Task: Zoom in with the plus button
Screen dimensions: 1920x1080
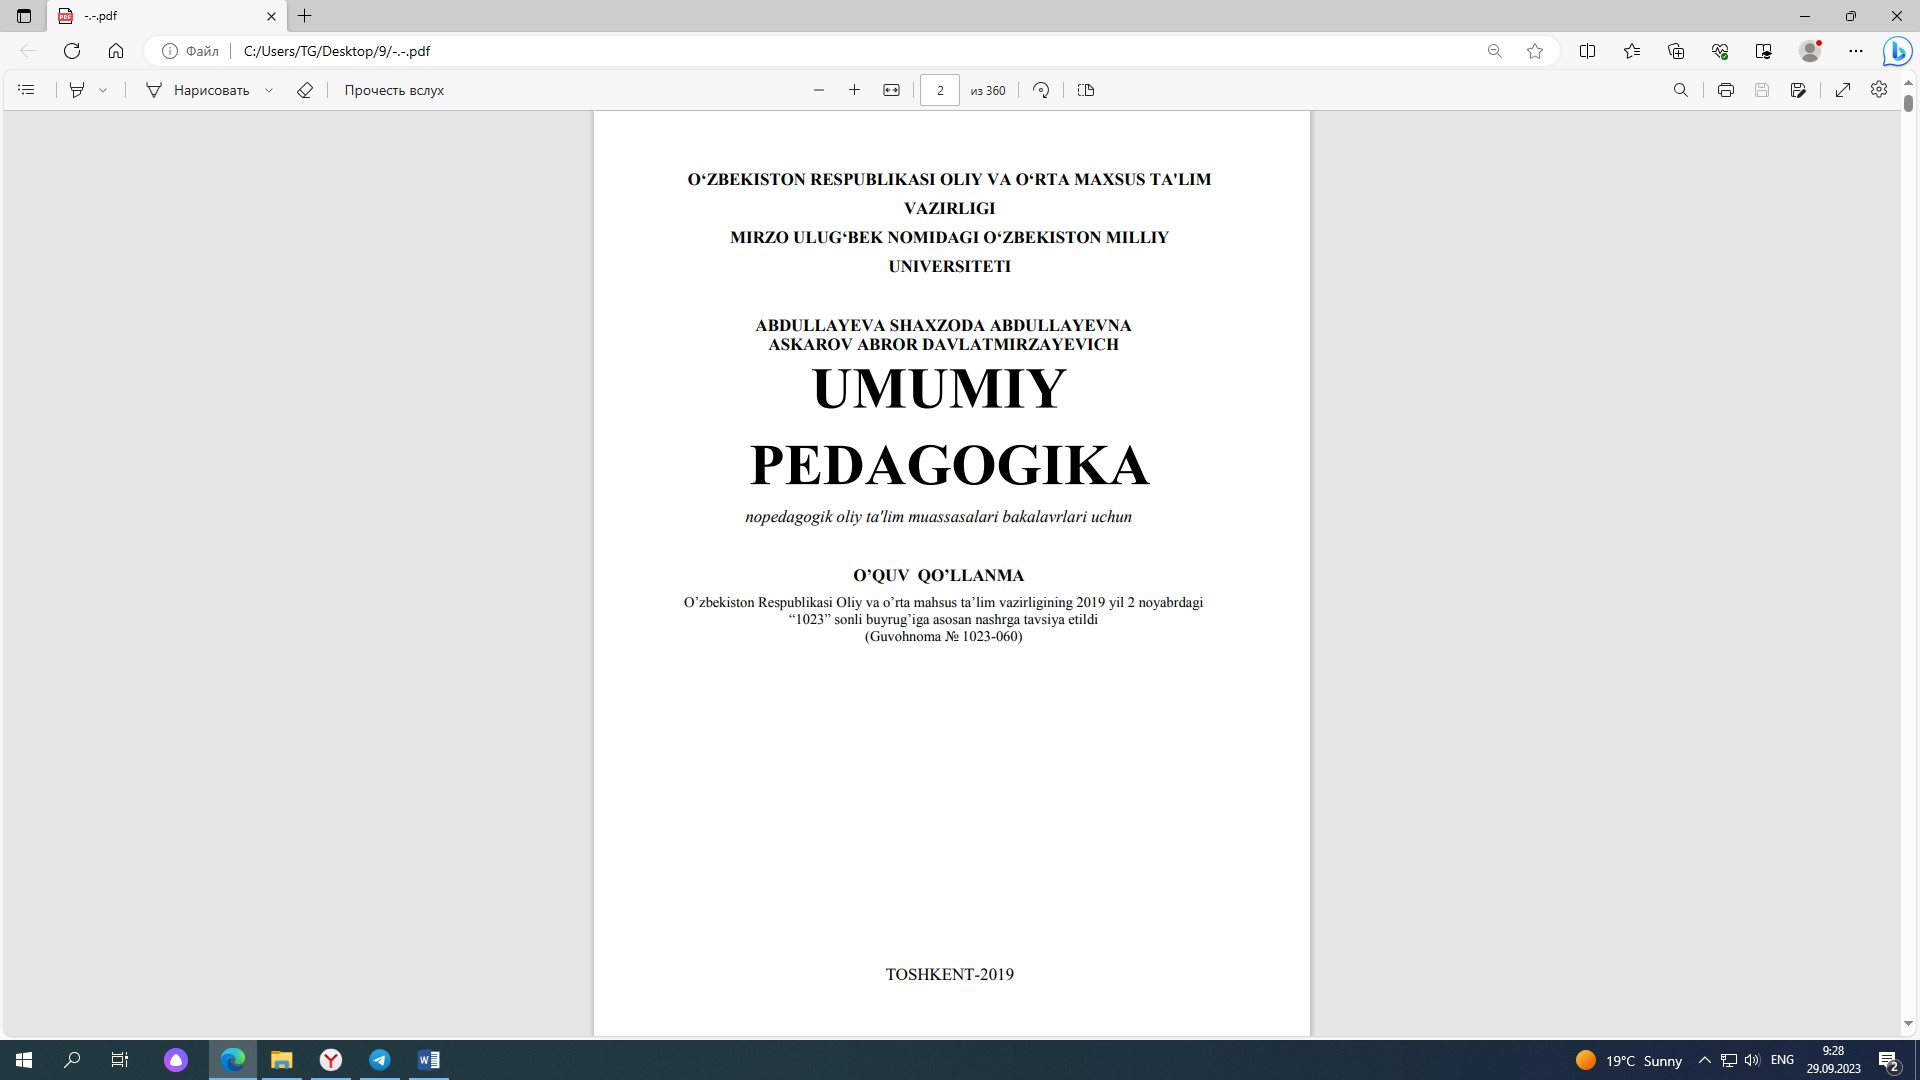Action: coord(854,90)
